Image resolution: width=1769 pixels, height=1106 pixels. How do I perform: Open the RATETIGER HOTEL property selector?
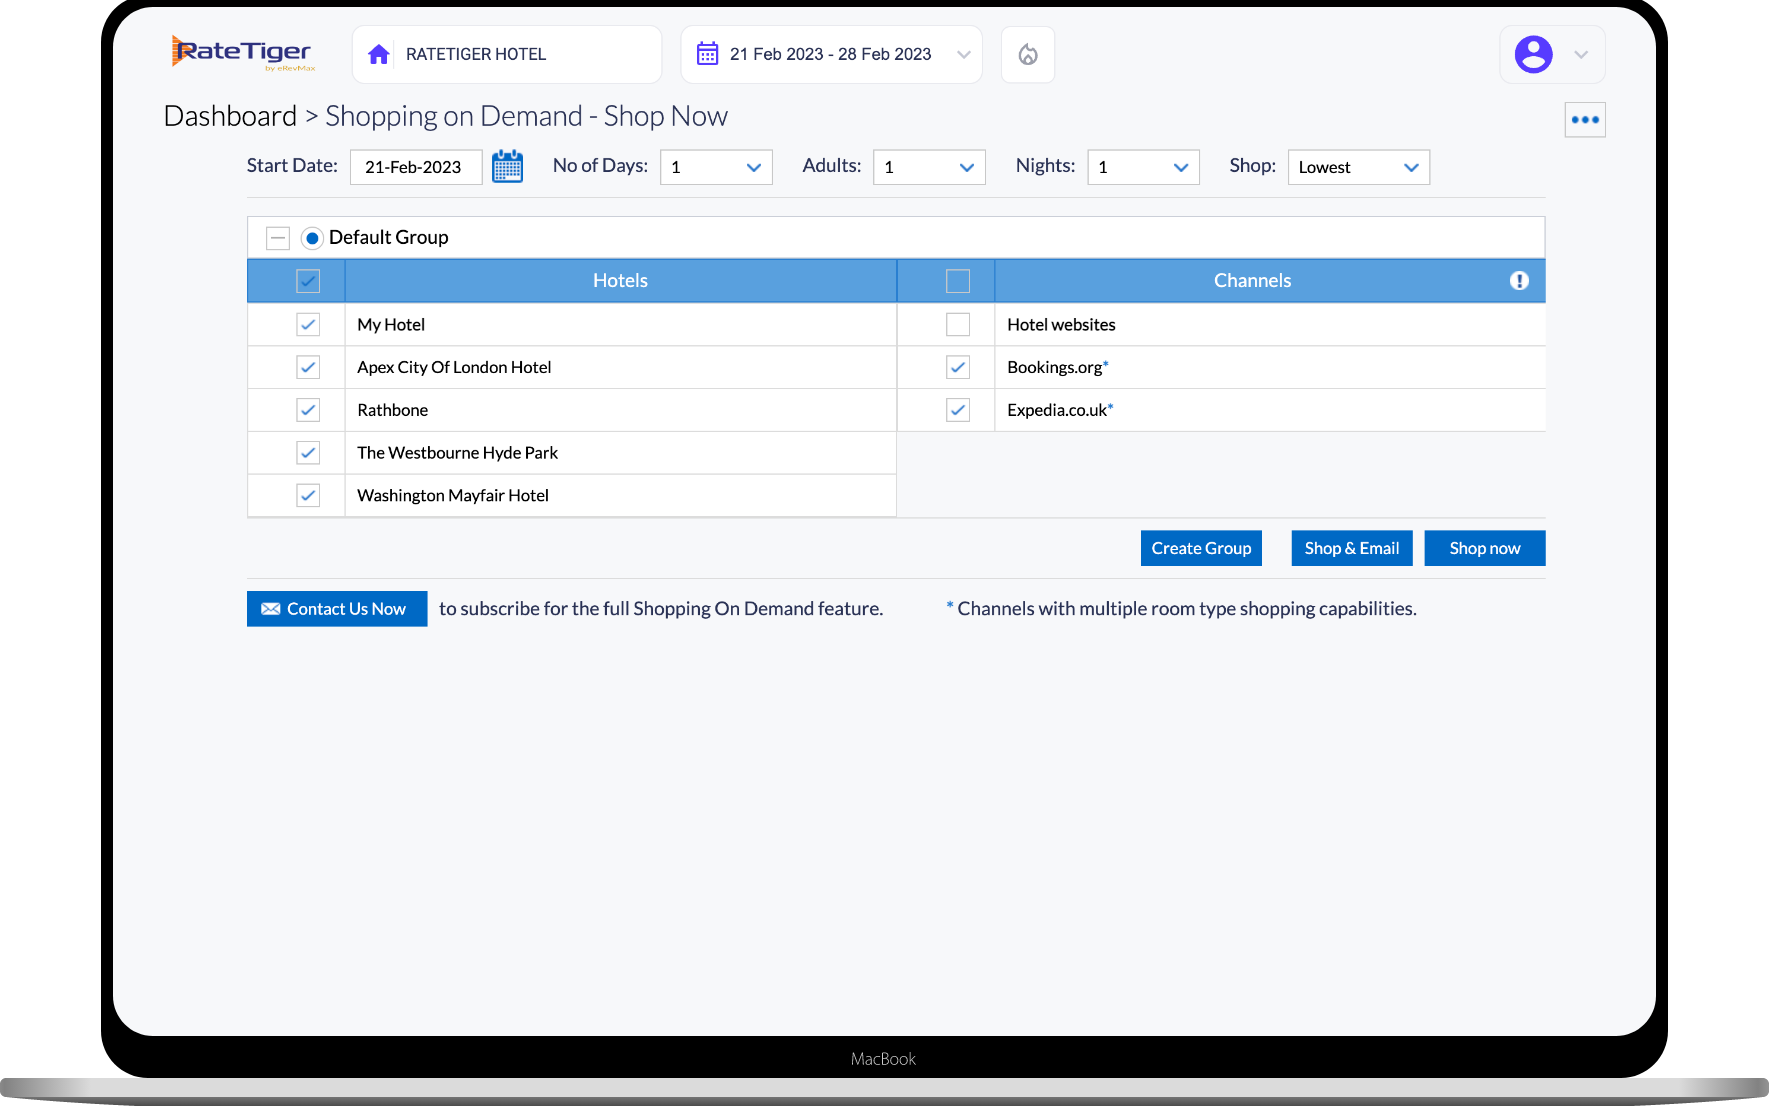[507, 54]
